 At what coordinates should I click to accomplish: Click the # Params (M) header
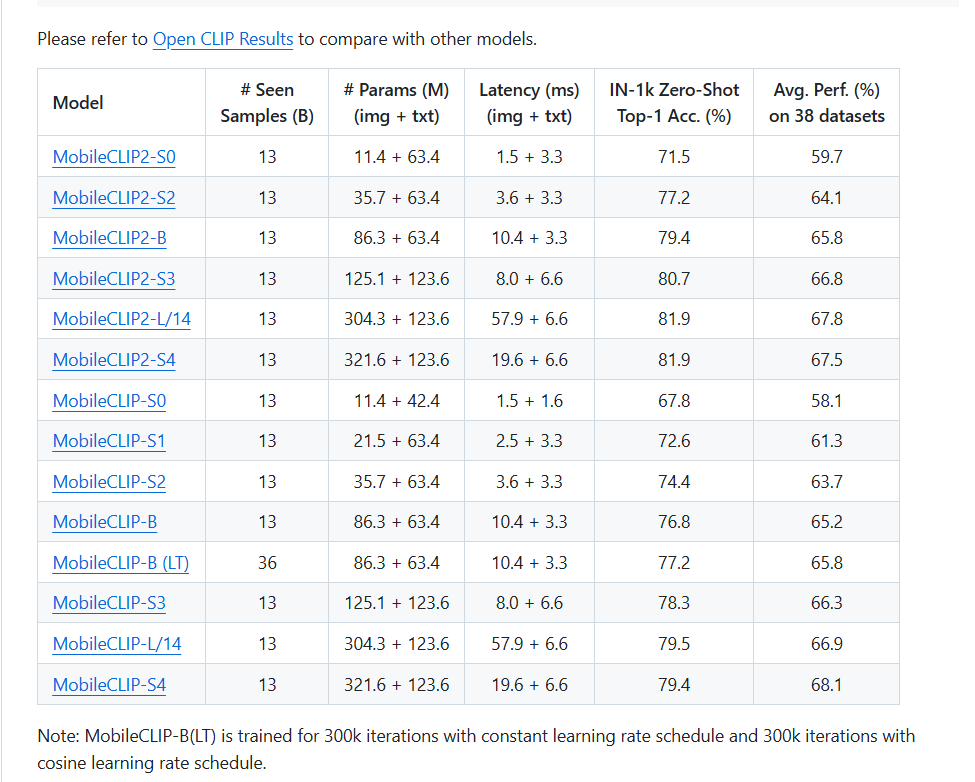[x=397, y=103]
